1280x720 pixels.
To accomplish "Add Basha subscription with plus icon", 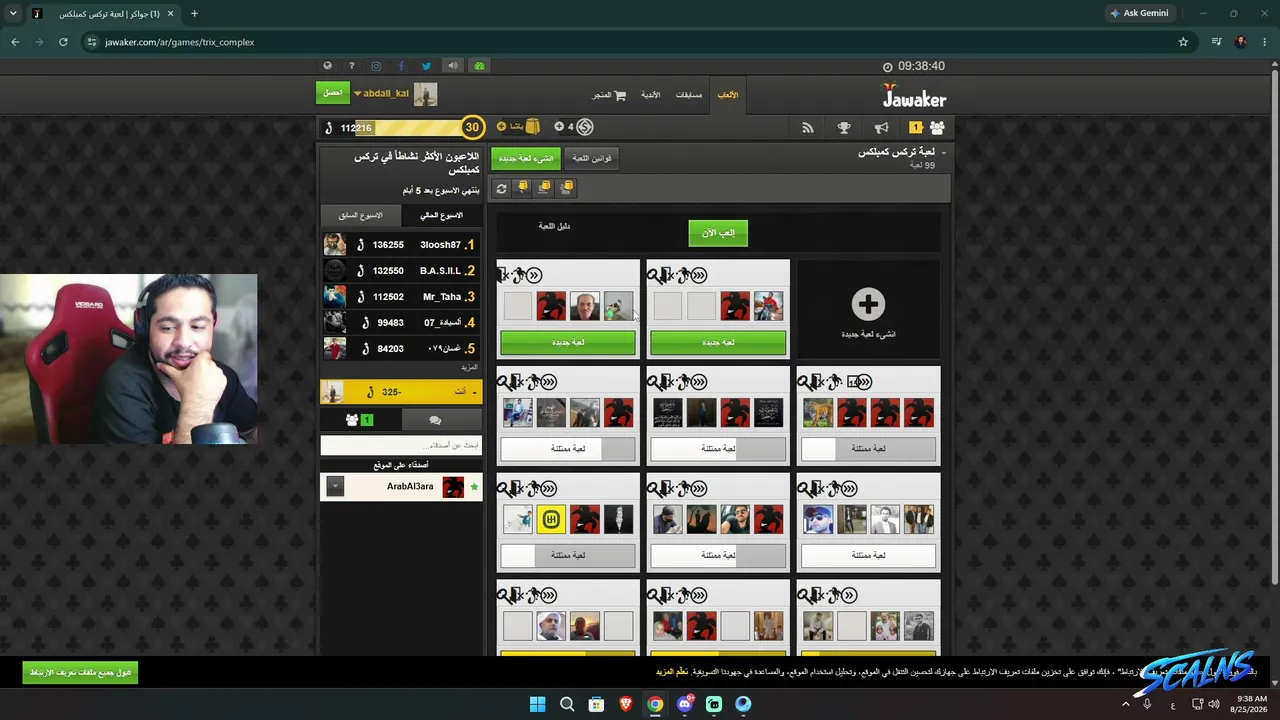I will (501, 127).
